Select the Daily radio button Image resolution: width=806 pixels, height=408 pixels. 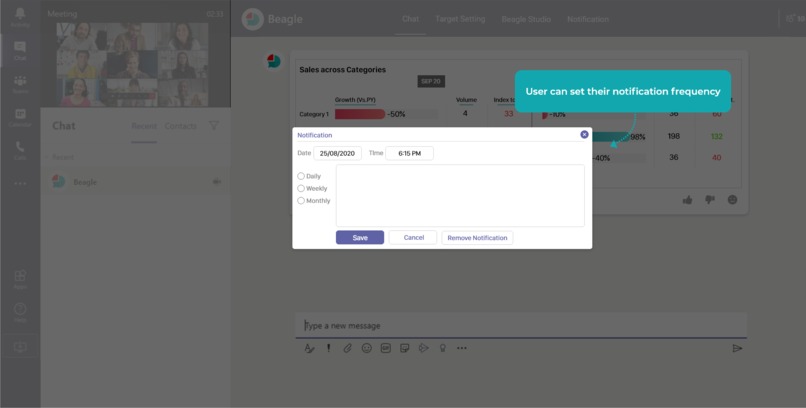(x=301, y=176)
